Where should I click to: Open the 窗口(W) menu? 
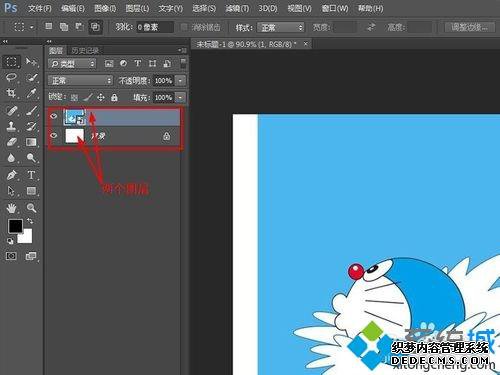click(335, 8)
